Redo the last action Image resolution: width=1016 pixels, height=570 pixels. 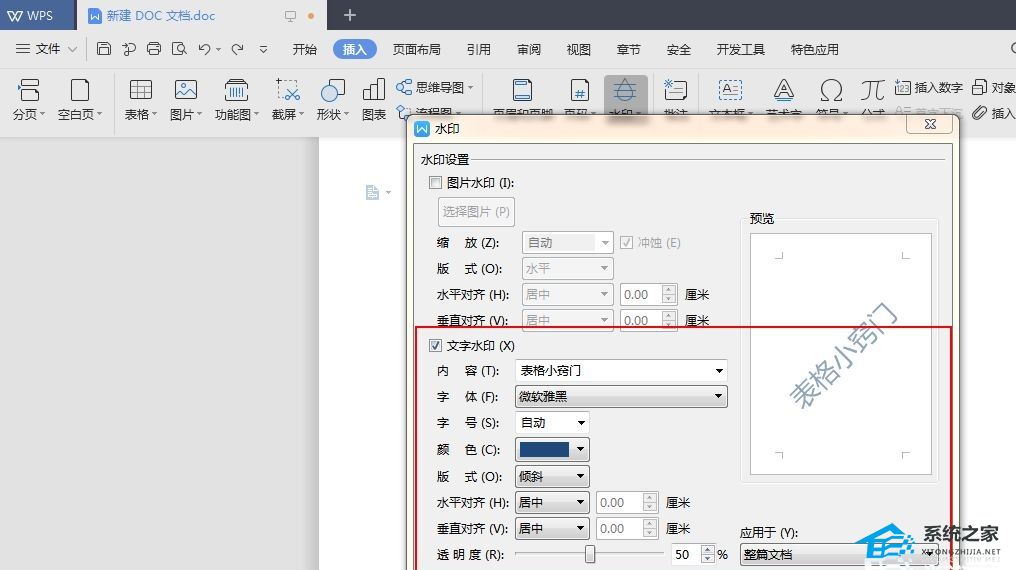(x=237, y=49)
